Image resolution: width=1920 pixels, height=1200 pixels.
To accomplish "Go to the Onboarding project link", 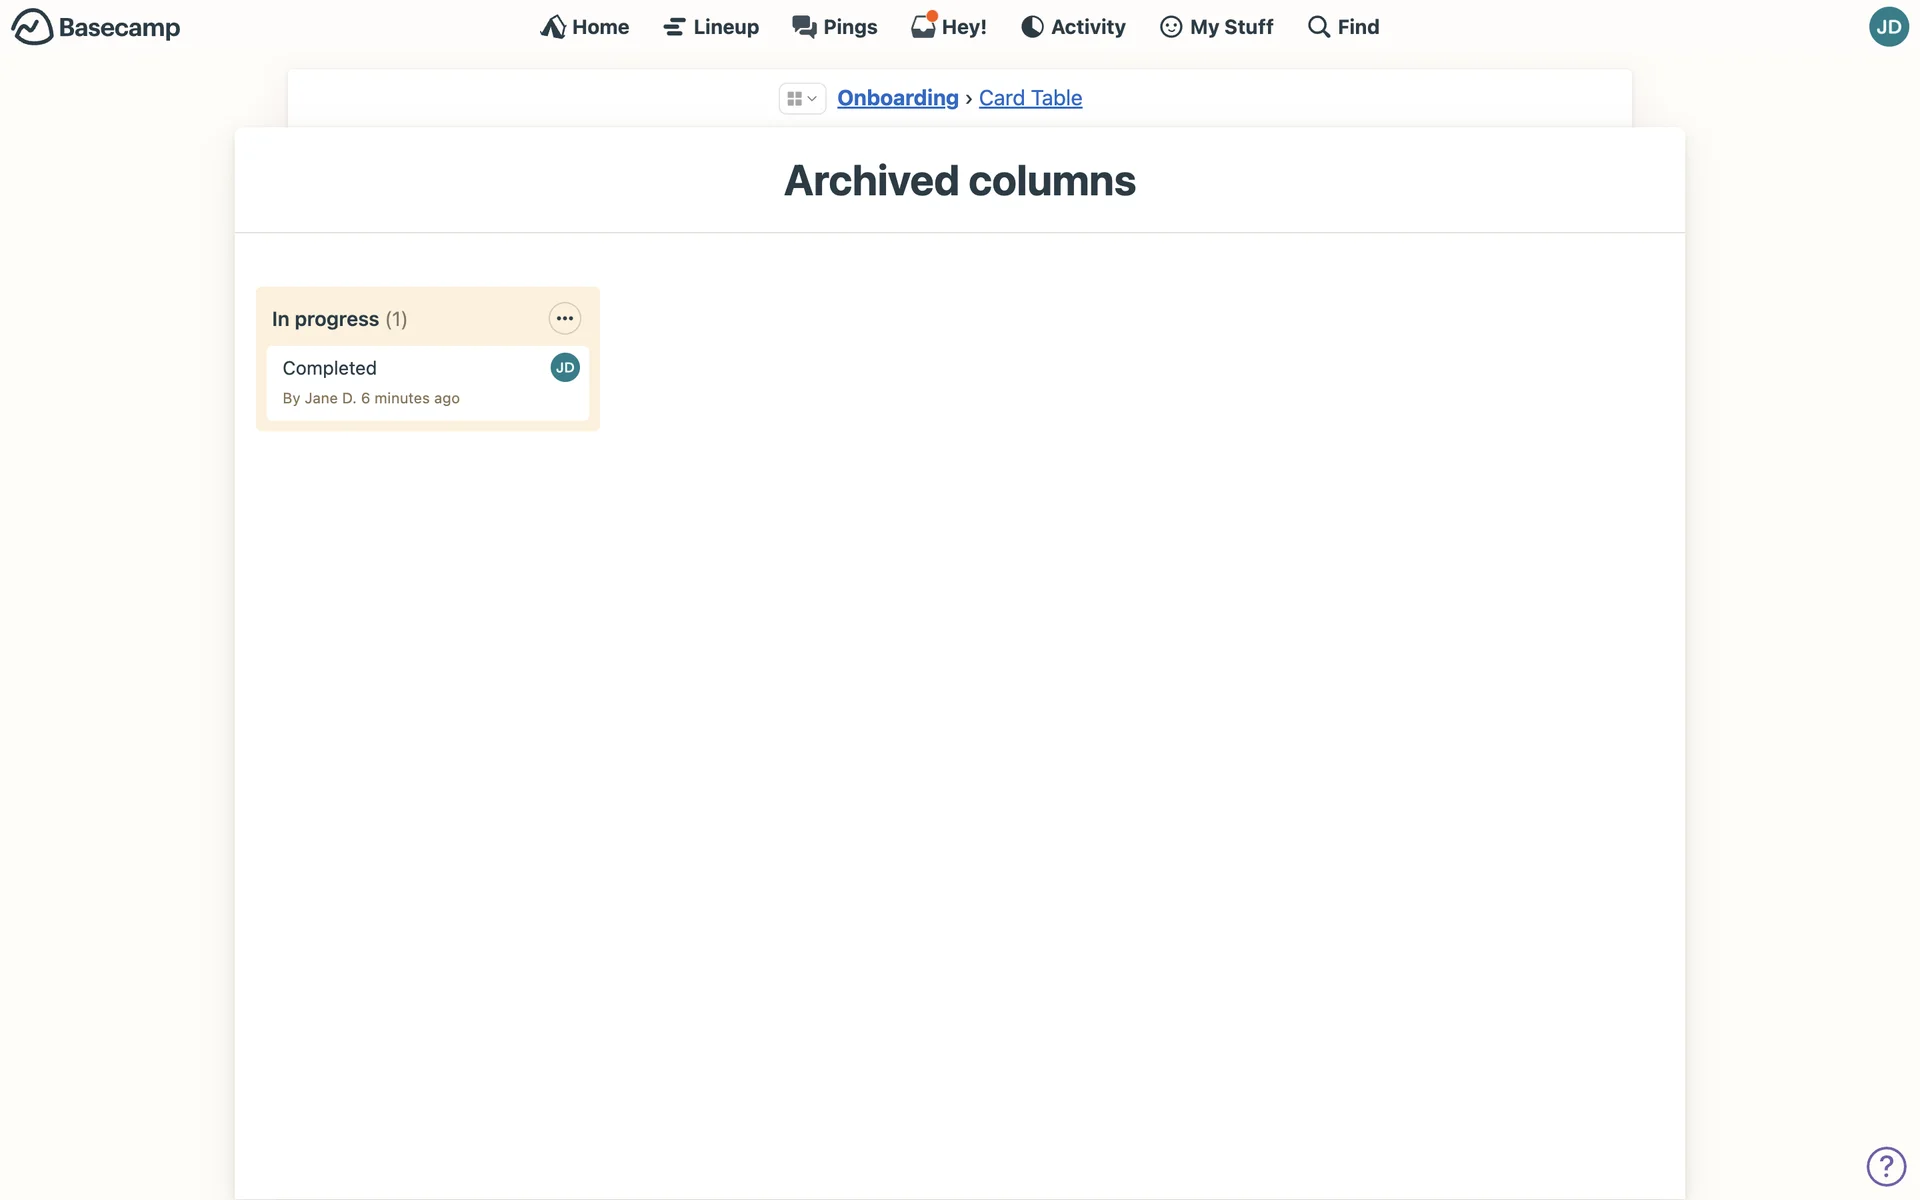I will pos(897,98).
